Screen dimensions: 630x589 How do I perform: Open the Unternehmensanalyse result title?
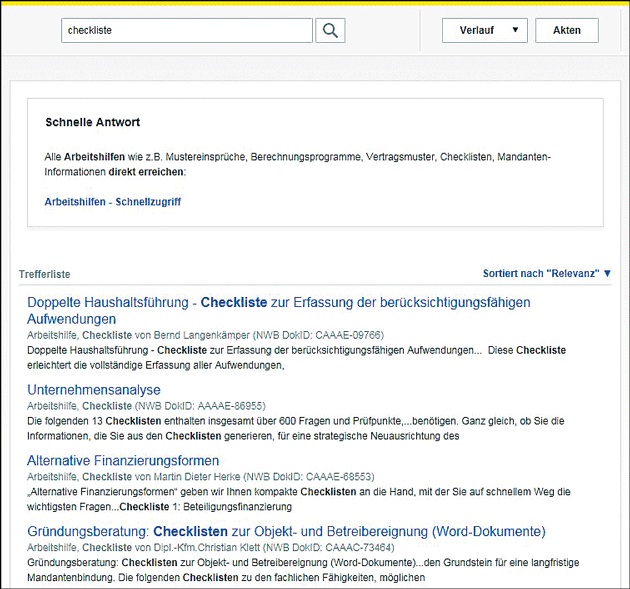coord(94,389)
